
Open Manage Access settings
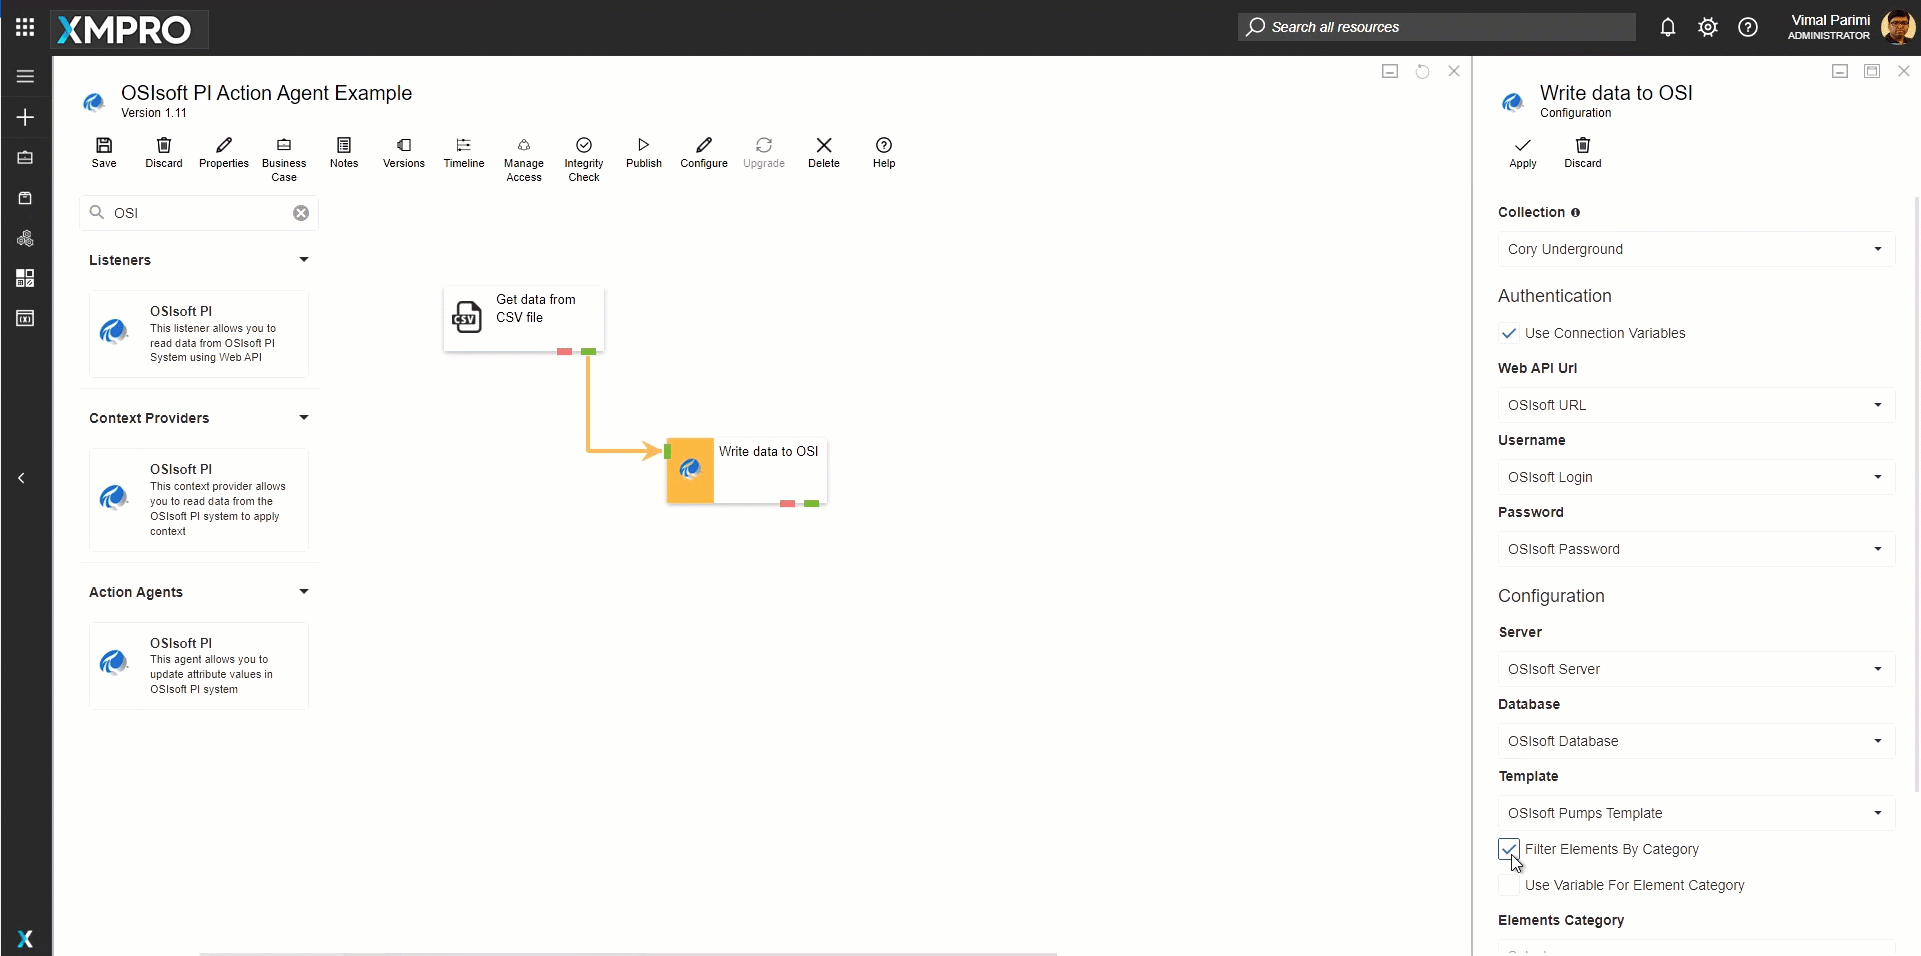tap(523, 159)
